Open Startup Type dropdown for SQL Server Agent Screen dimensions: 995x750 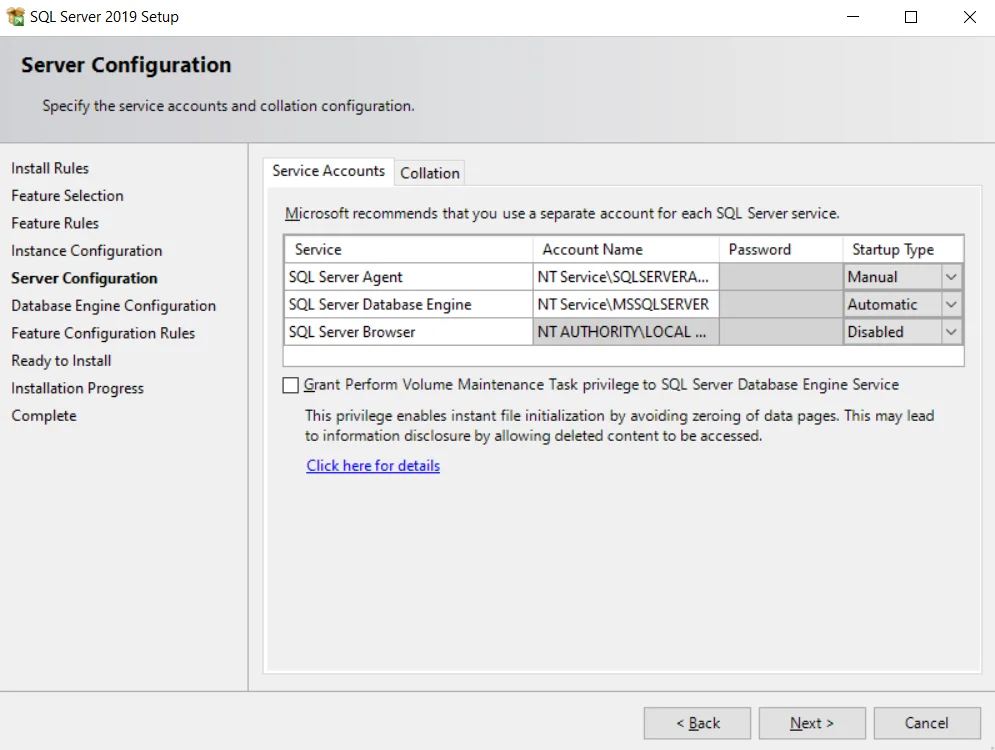point(951,277)
